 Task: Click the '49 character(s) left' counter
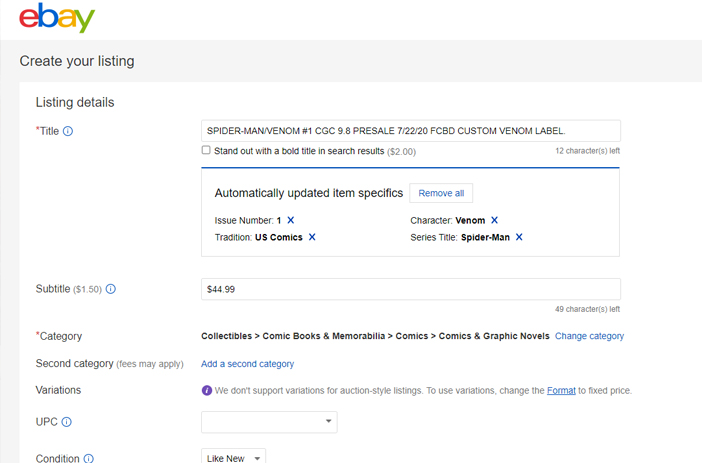587,309
